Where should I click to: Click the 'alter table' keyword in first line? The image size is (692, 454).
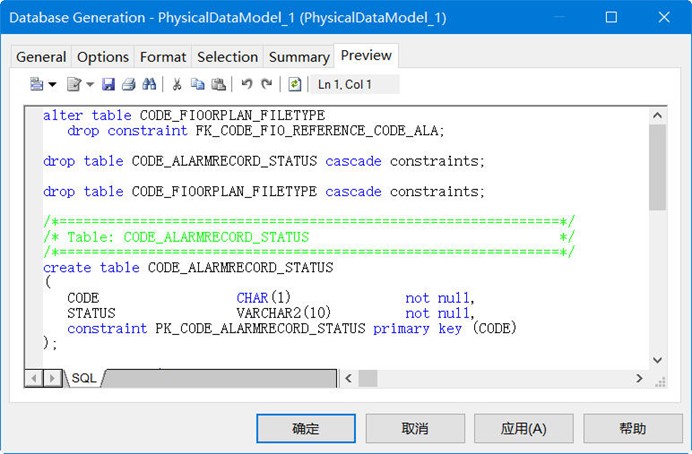[87, 116]
